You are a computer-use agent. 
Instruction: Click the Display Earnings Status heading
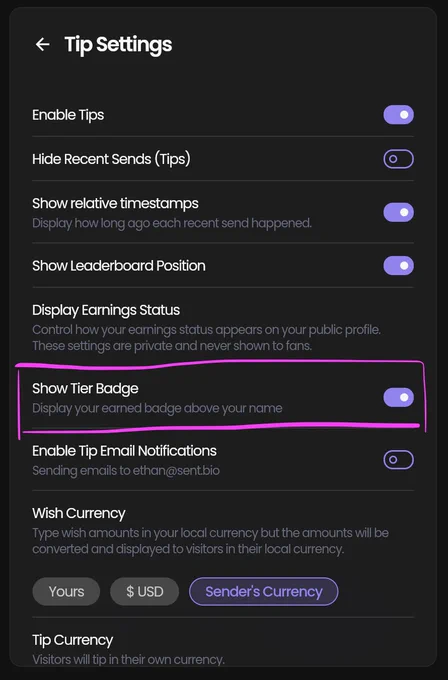point(106,310)
